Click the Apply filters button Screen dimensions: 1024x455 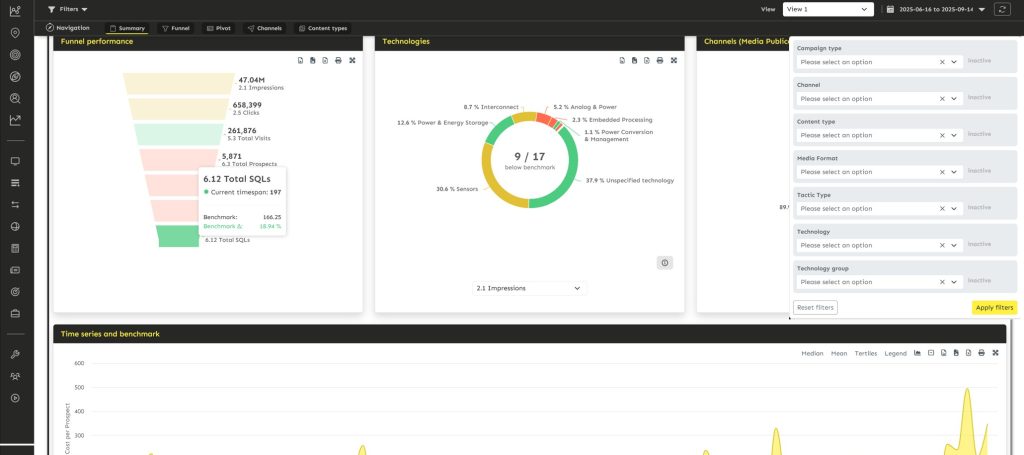point(994,307)
